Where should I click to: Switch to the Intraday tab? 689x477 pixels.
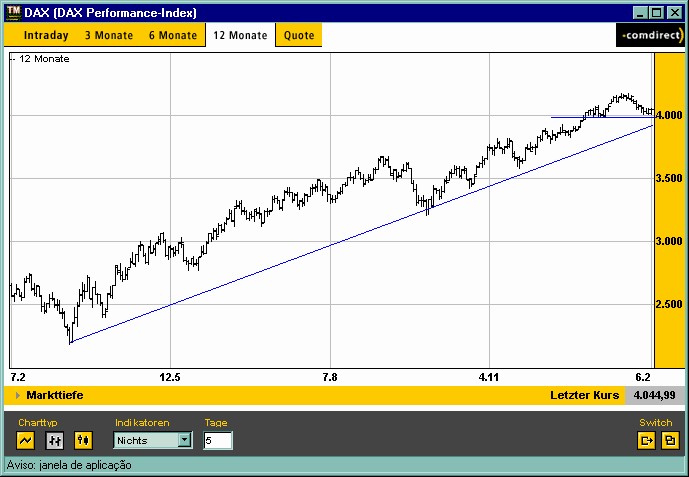[46, 35]
